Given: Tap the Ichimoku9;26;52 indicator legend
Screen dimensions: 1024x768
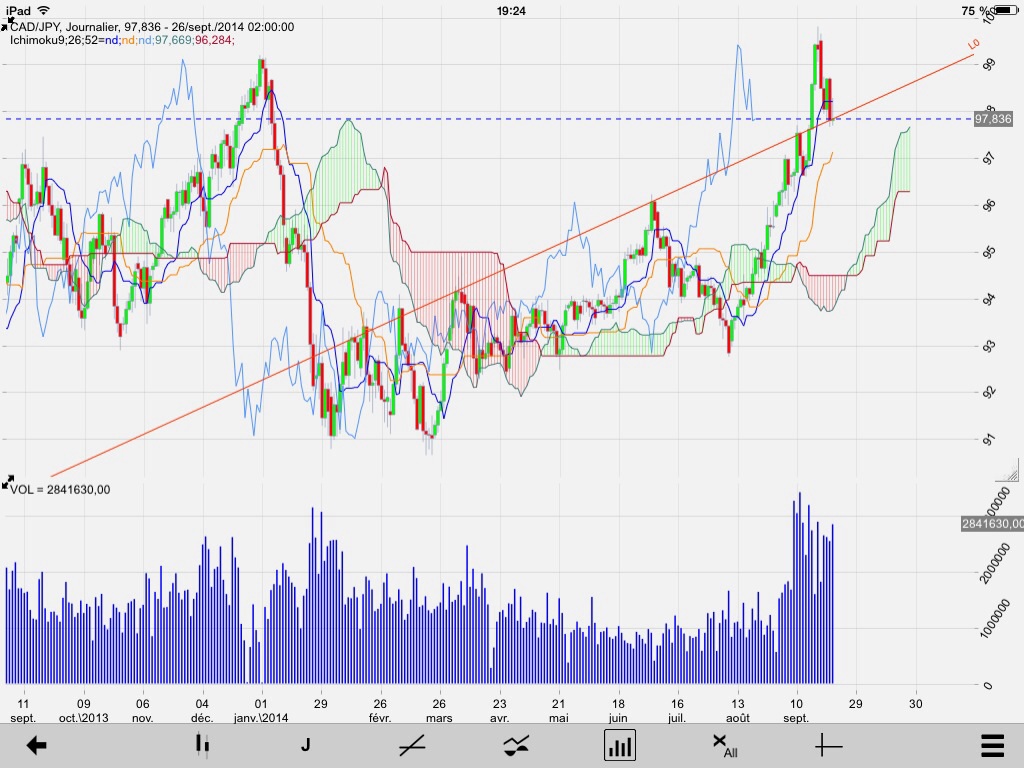Looking at the screenshot, I should pyautogui.click(x=122, y=40).
